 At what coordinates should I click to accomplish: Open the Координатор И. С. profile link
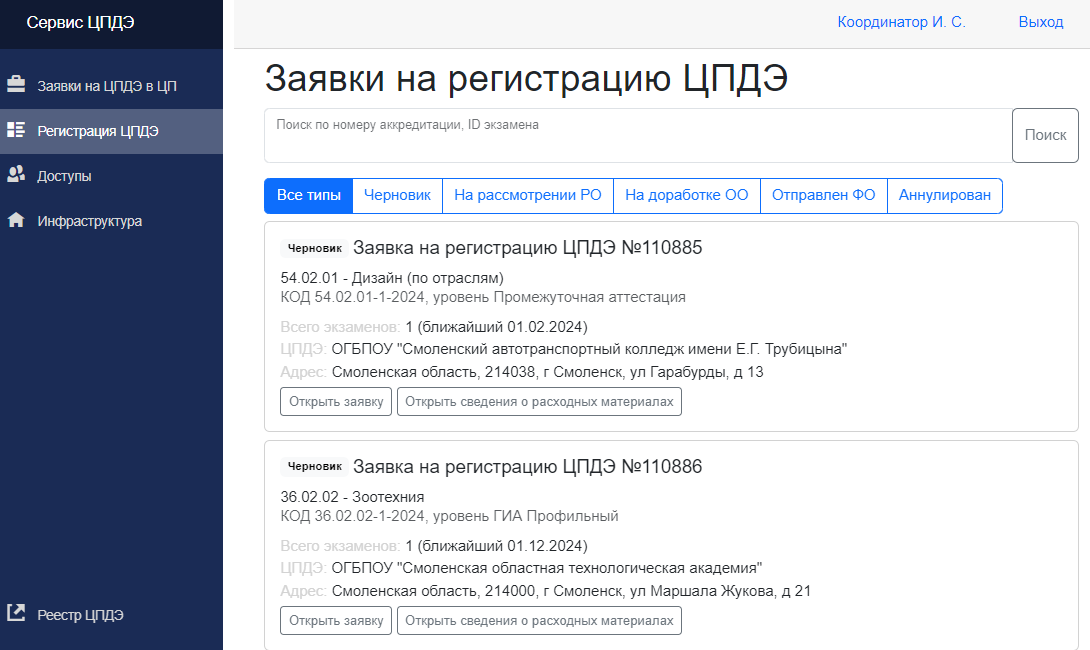[901, 22]
